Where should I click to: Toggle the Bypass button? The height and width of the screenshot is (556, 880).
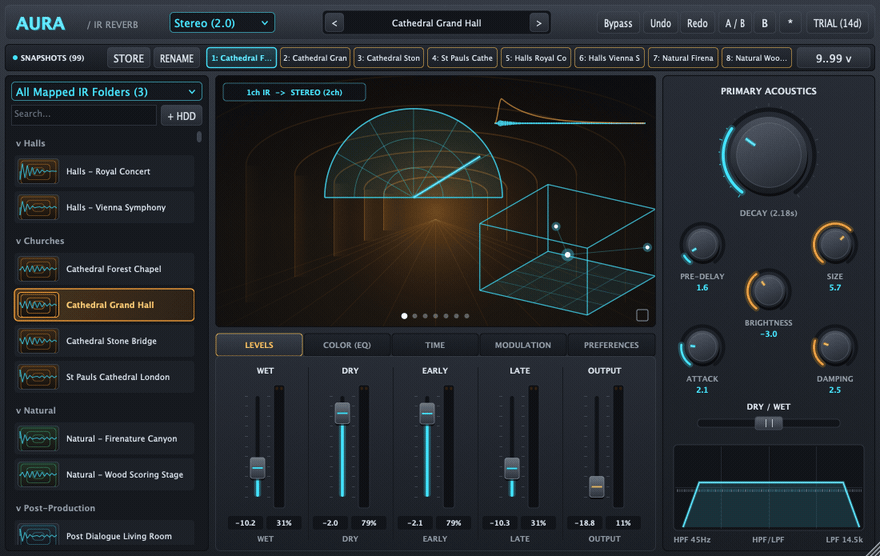tap(618, 24)
